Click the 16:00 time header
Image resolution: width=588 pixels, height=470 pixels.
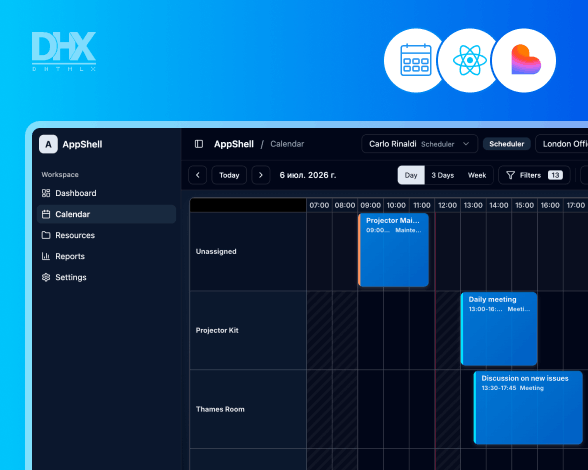(x=550, y=205)
